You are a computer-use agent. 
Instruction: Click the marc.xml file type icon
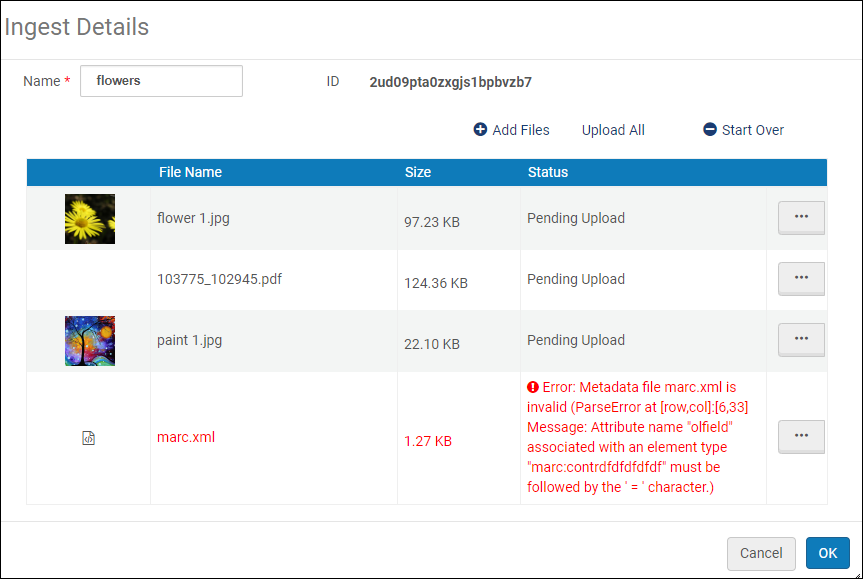(x=88, y=438)
